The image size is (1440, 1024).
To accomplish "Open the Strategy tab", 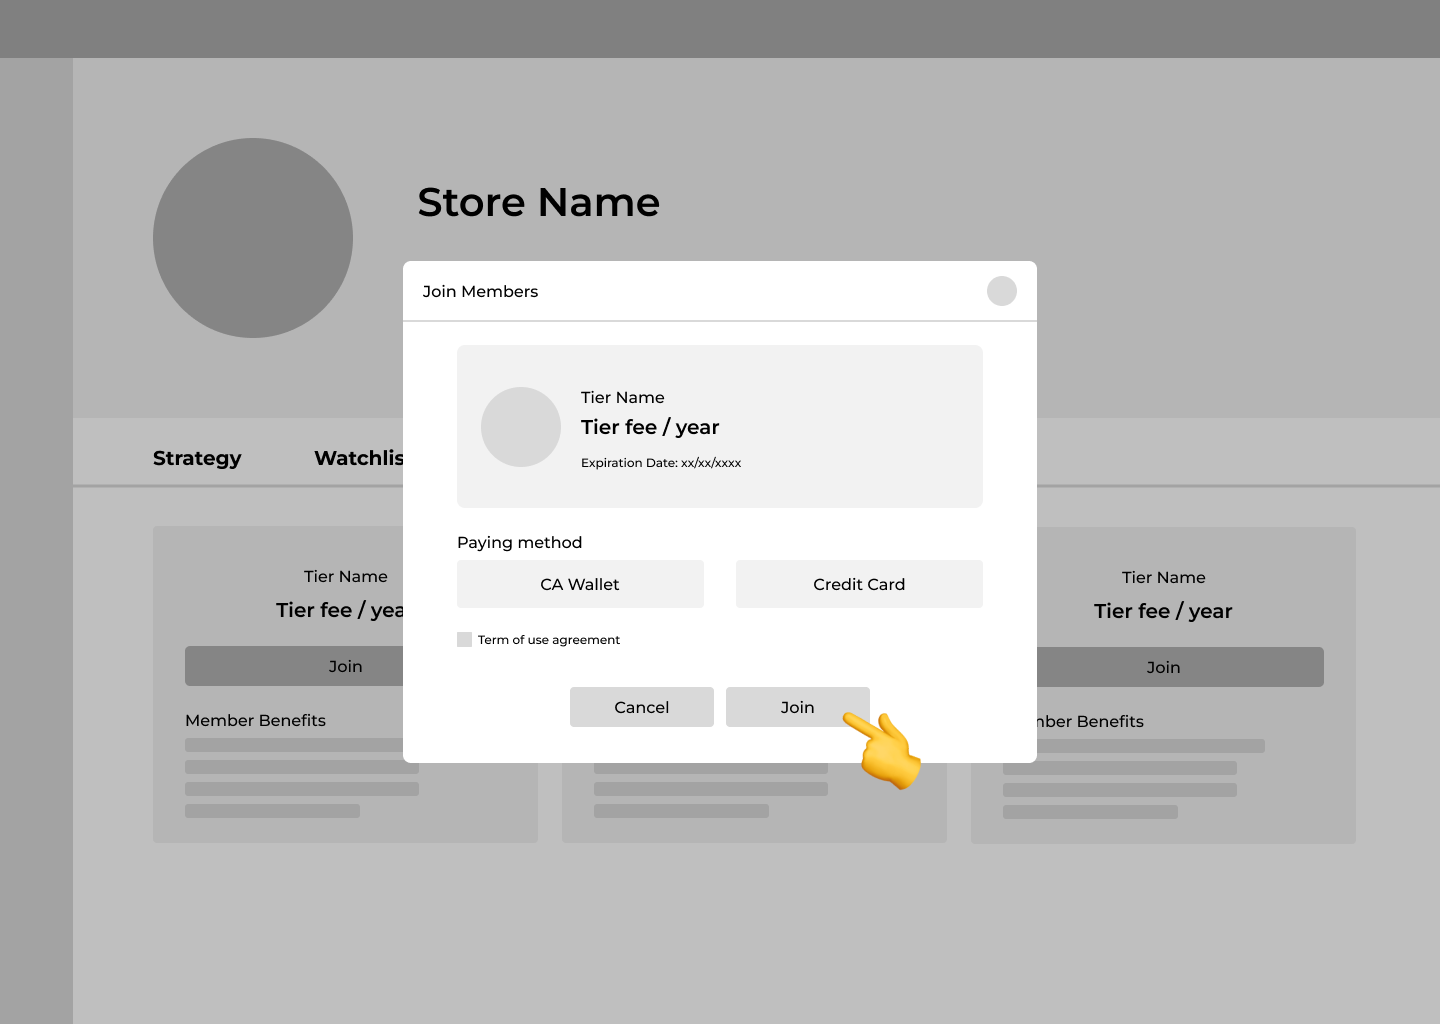I will [197, 458].
